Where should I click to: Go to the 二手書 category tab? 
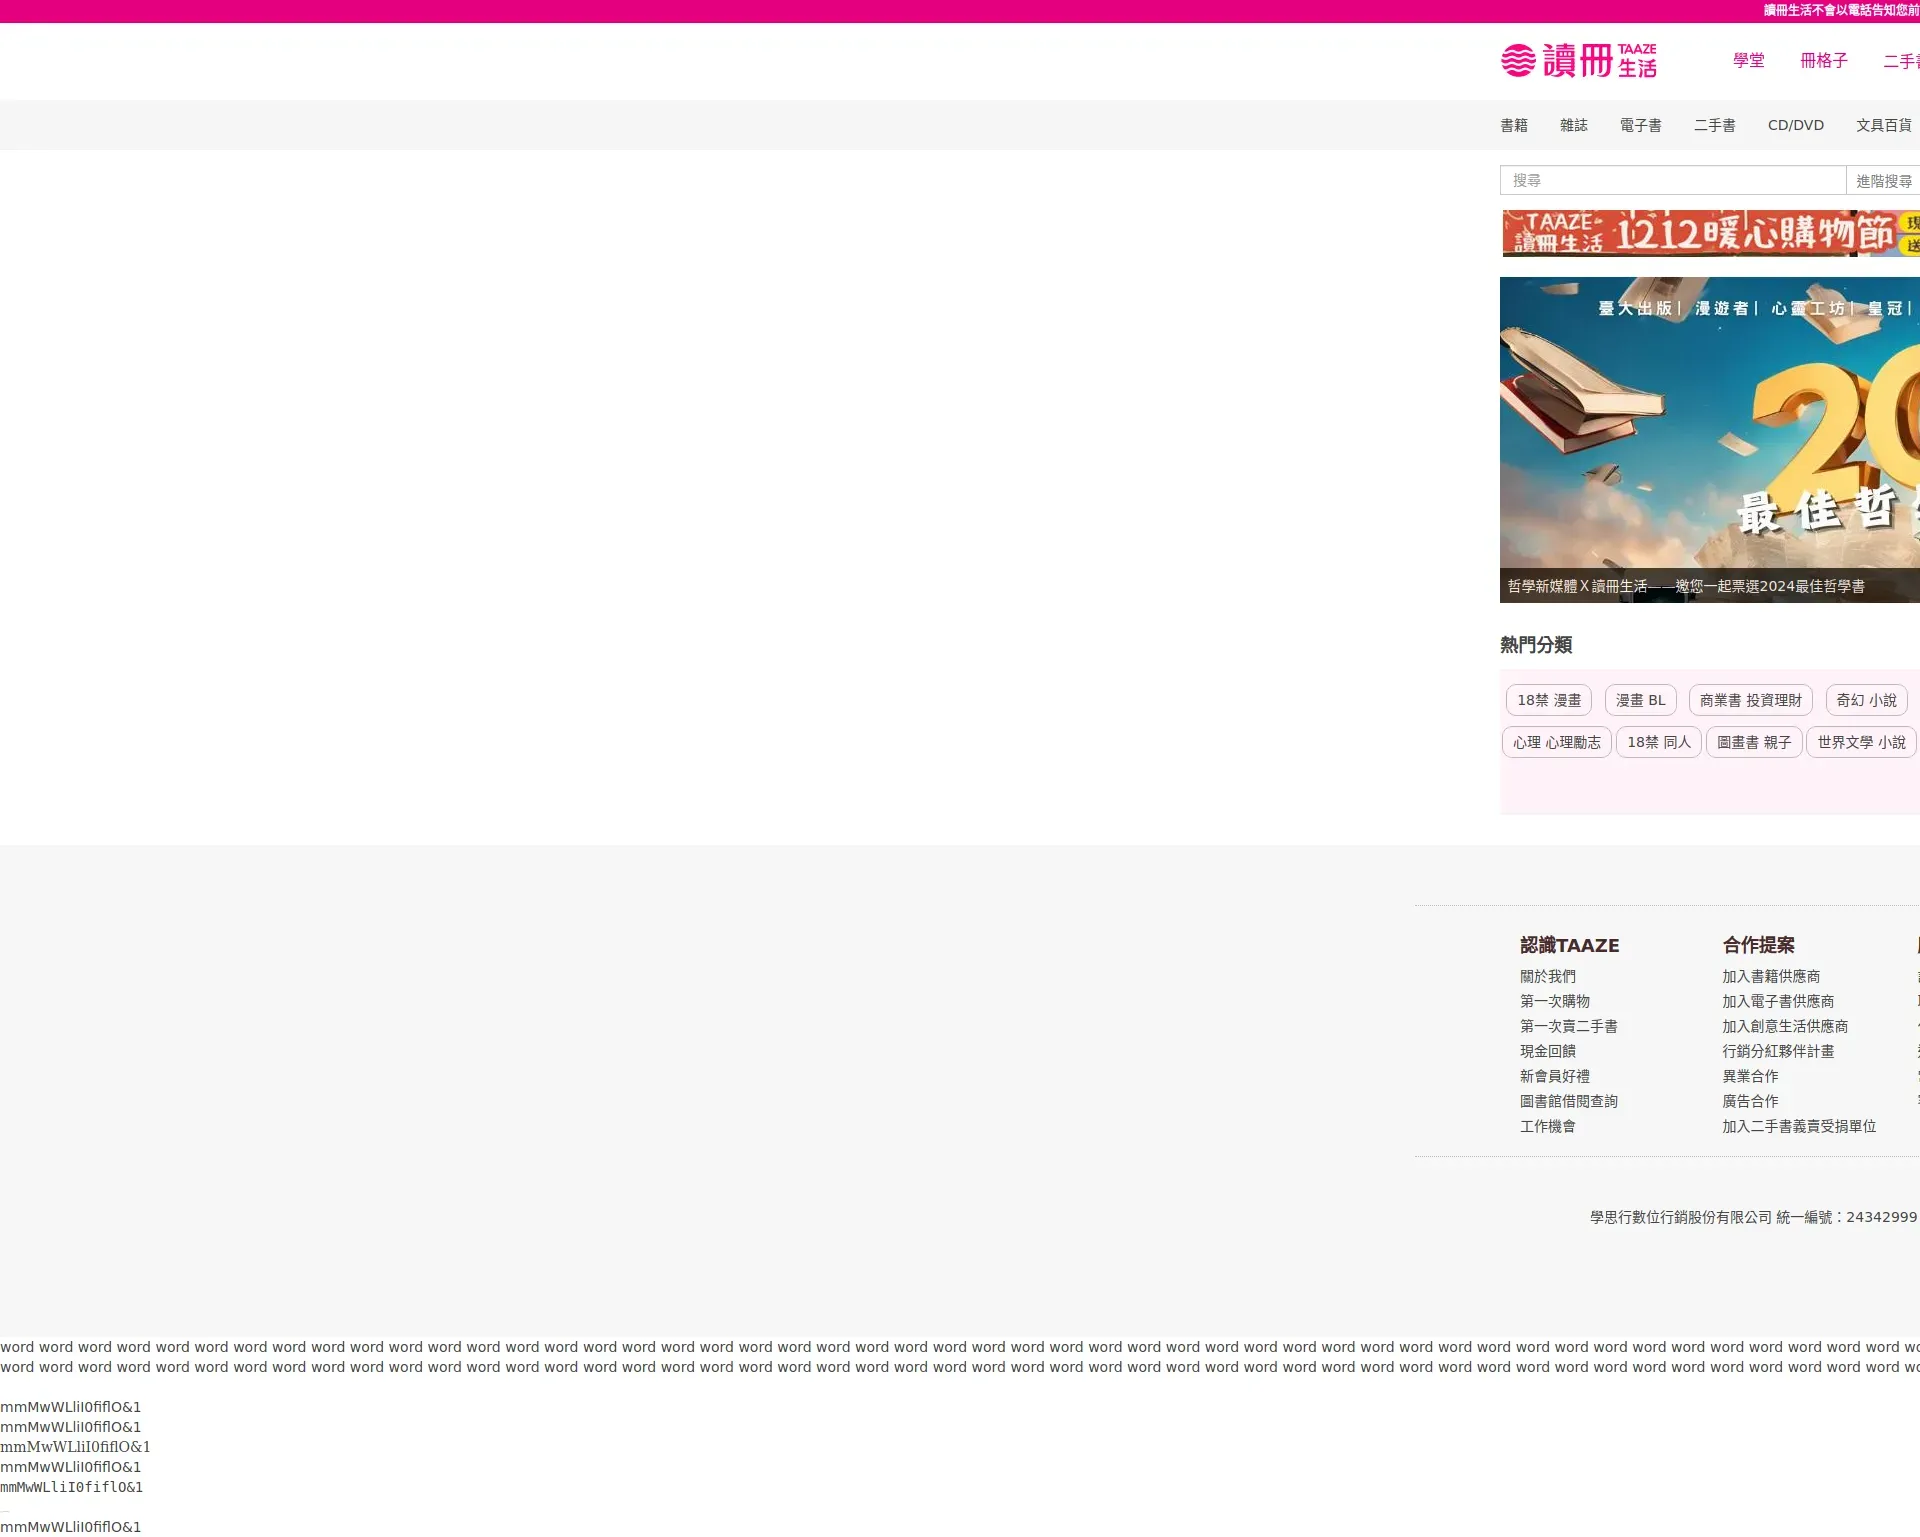point(1714,125)
